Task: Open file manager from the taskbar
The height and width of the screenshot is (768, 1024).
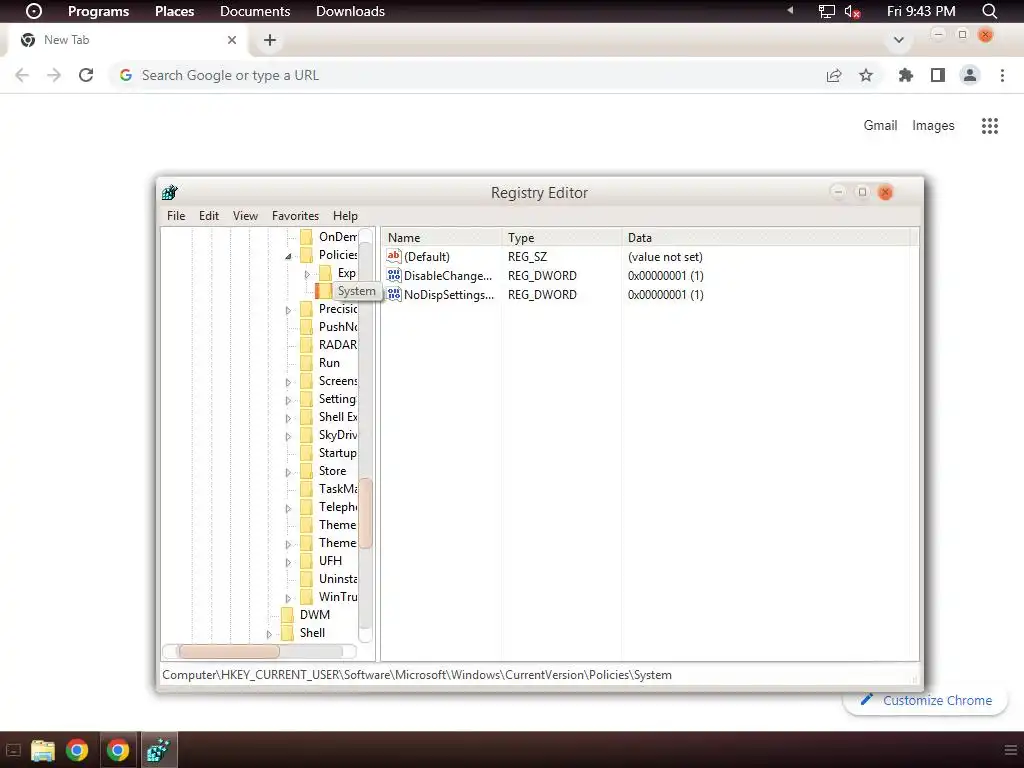Action: click(42, 750)
